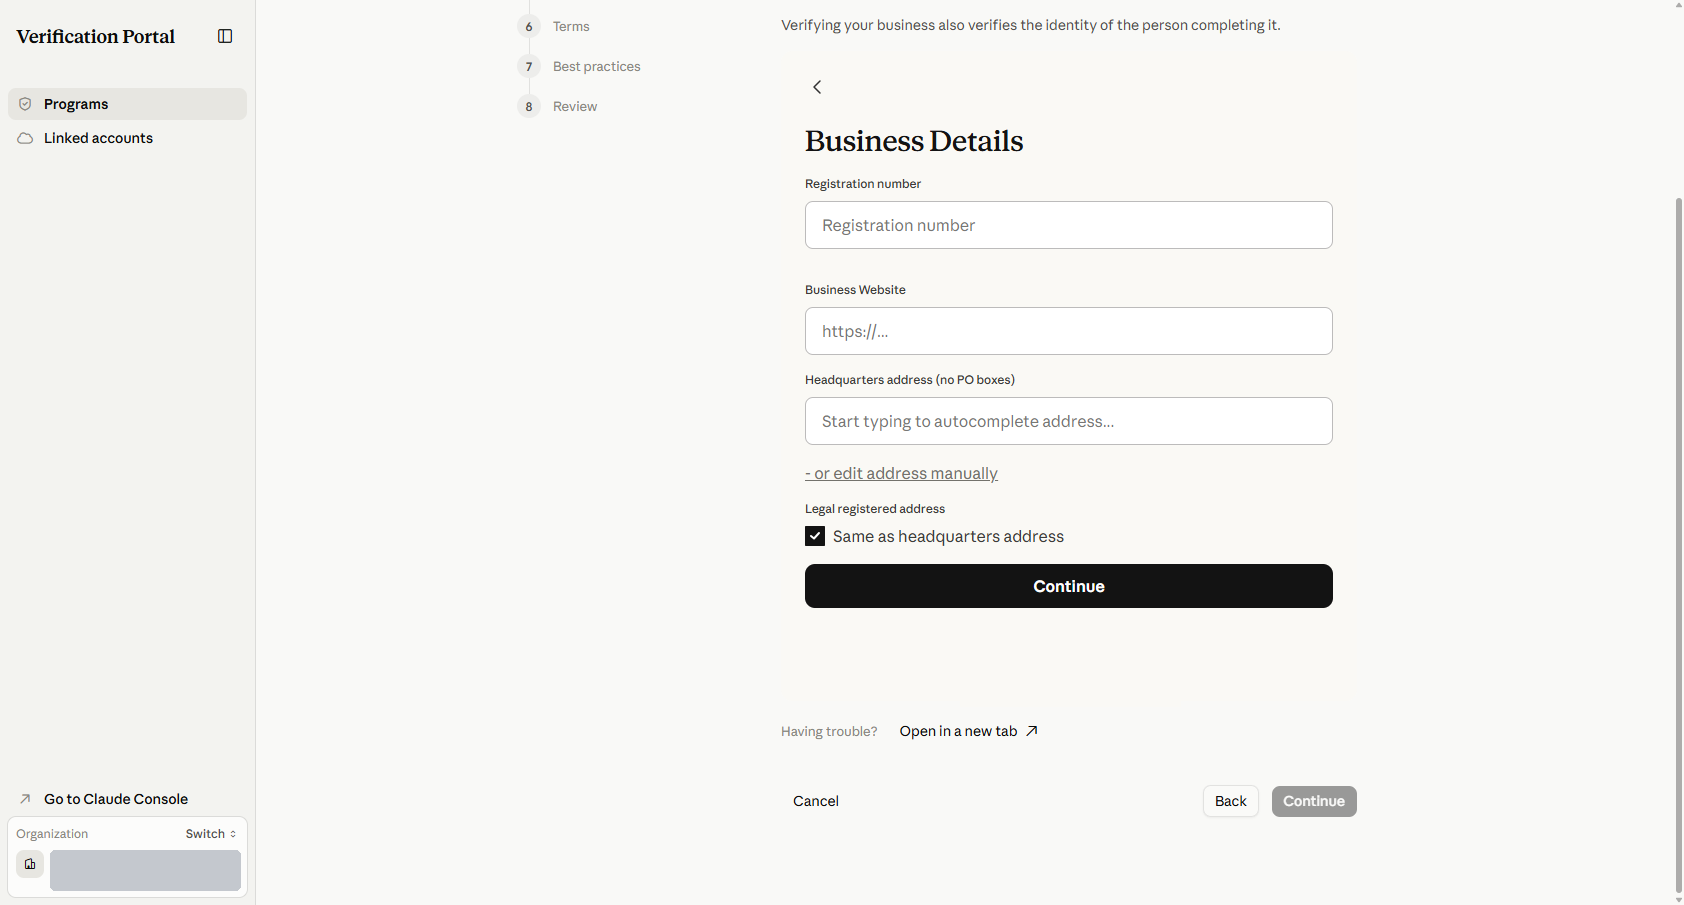Open the Programs menu item
Image resolution: width=1684 pixels, height=905 pixels.
click(127, 104)
